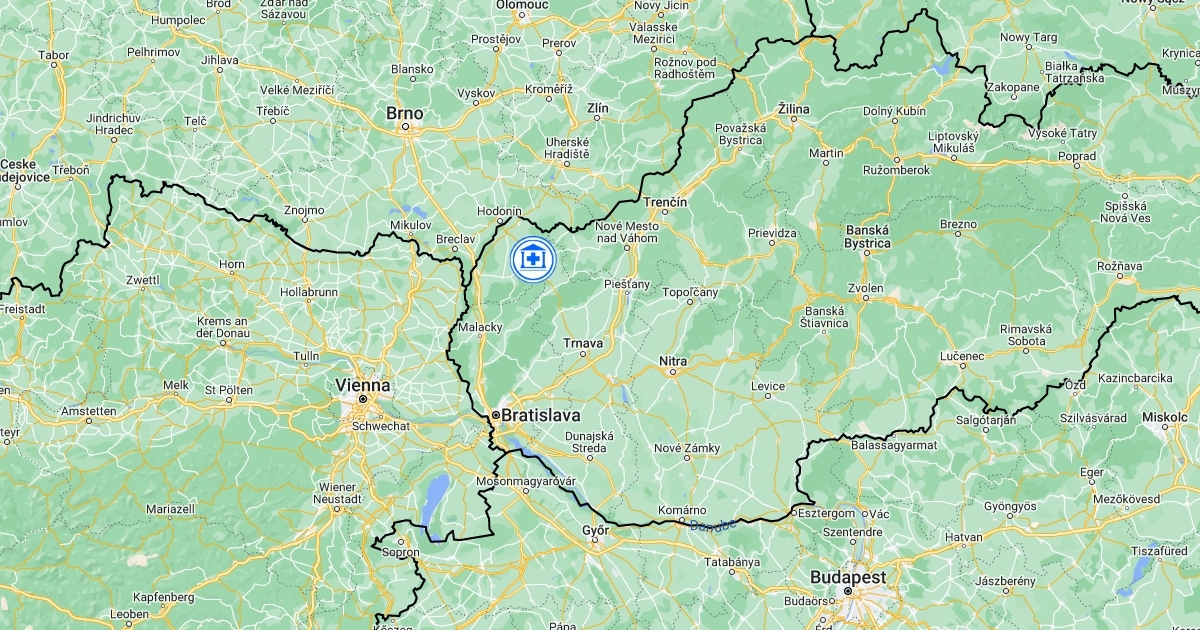Click the Trenčín city label
This screenshot has width=1200, height=630.
[x=666, y=203]
